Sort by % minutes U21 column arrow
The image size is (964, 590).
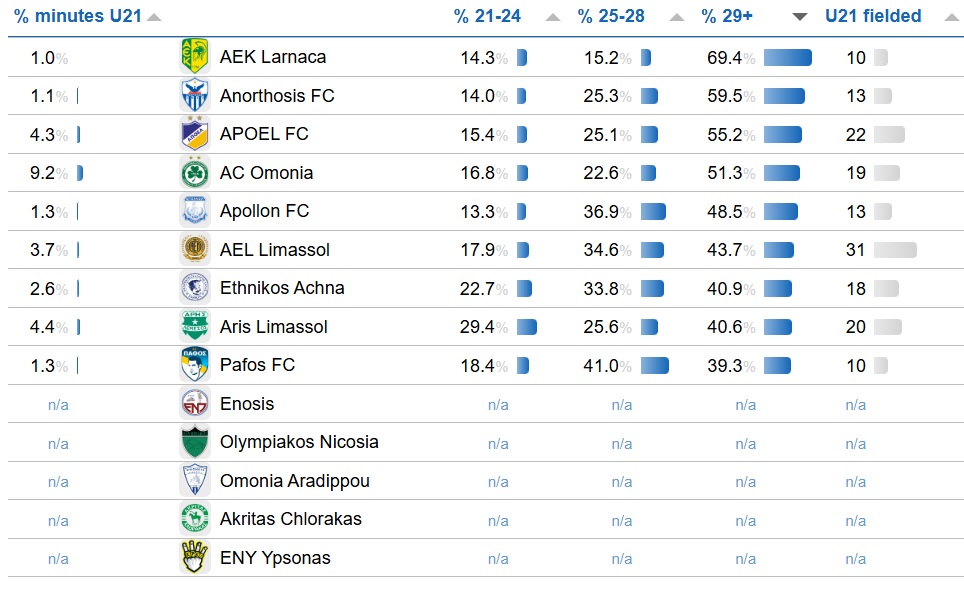(x=152, y=17)
